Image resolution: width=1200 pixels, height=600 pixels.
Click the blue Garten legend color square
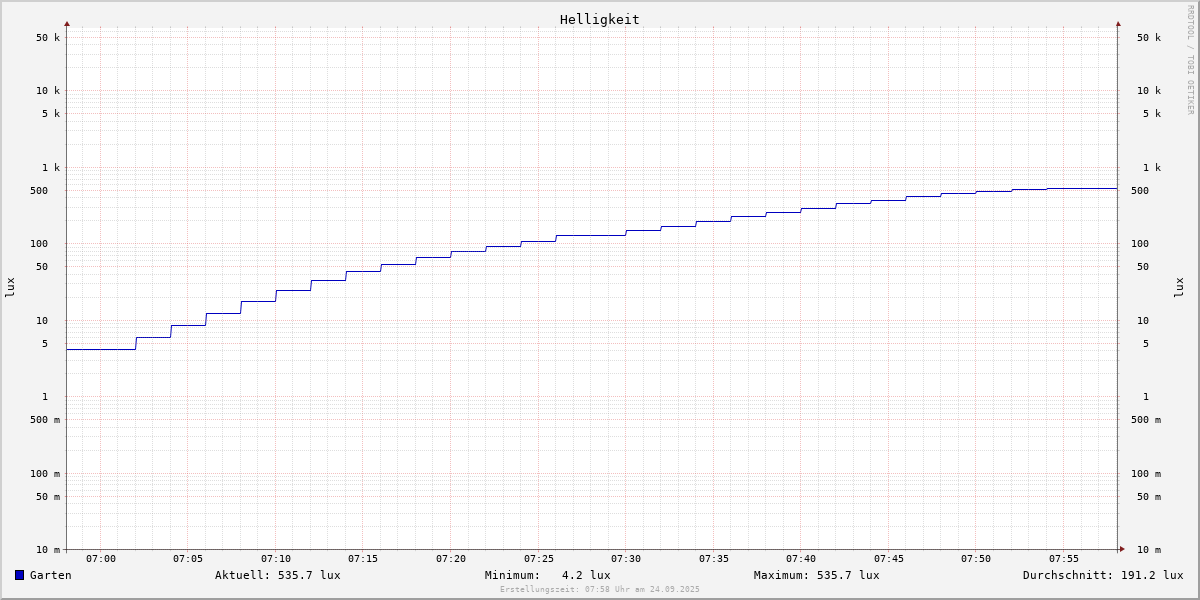click(x=19, y=575)
